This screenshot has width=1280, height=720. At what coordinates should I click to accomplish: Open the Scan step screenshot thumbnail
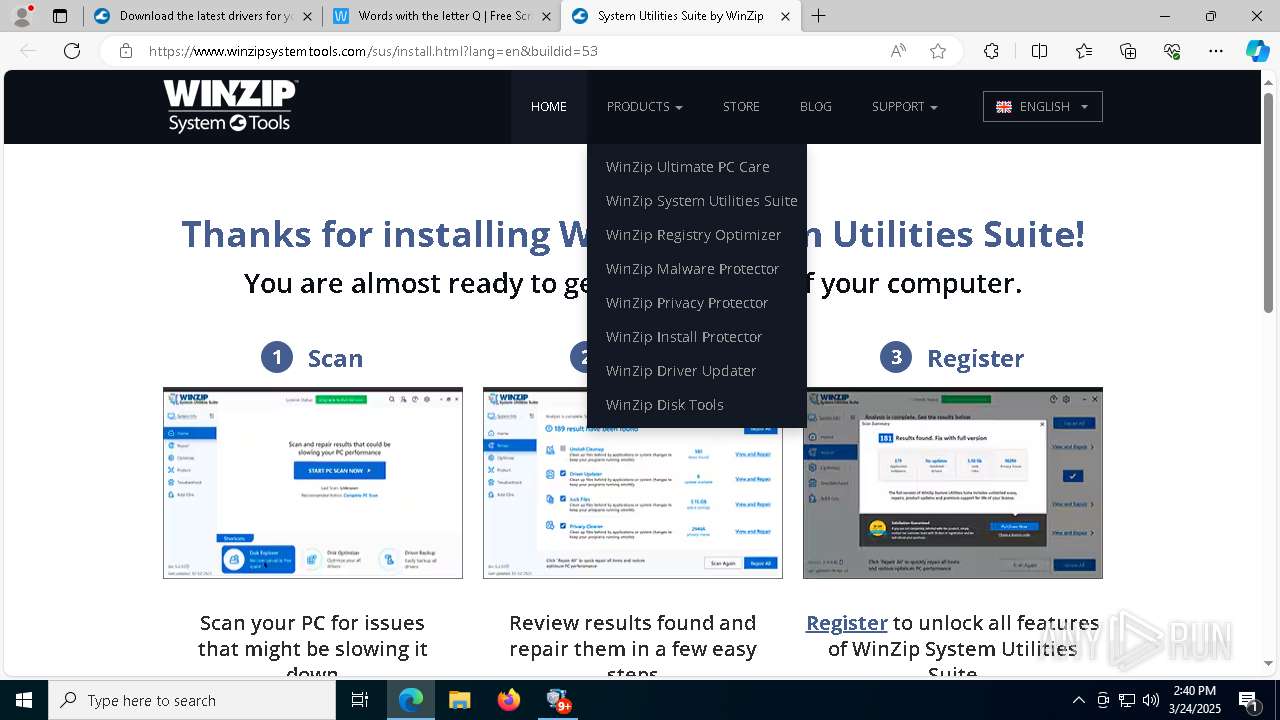pos(313,483)
